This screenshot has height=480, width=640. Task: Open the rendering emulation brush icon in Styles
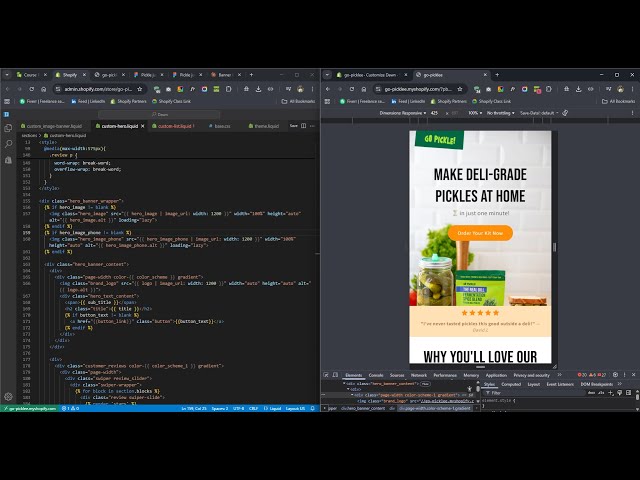point(620,393)
